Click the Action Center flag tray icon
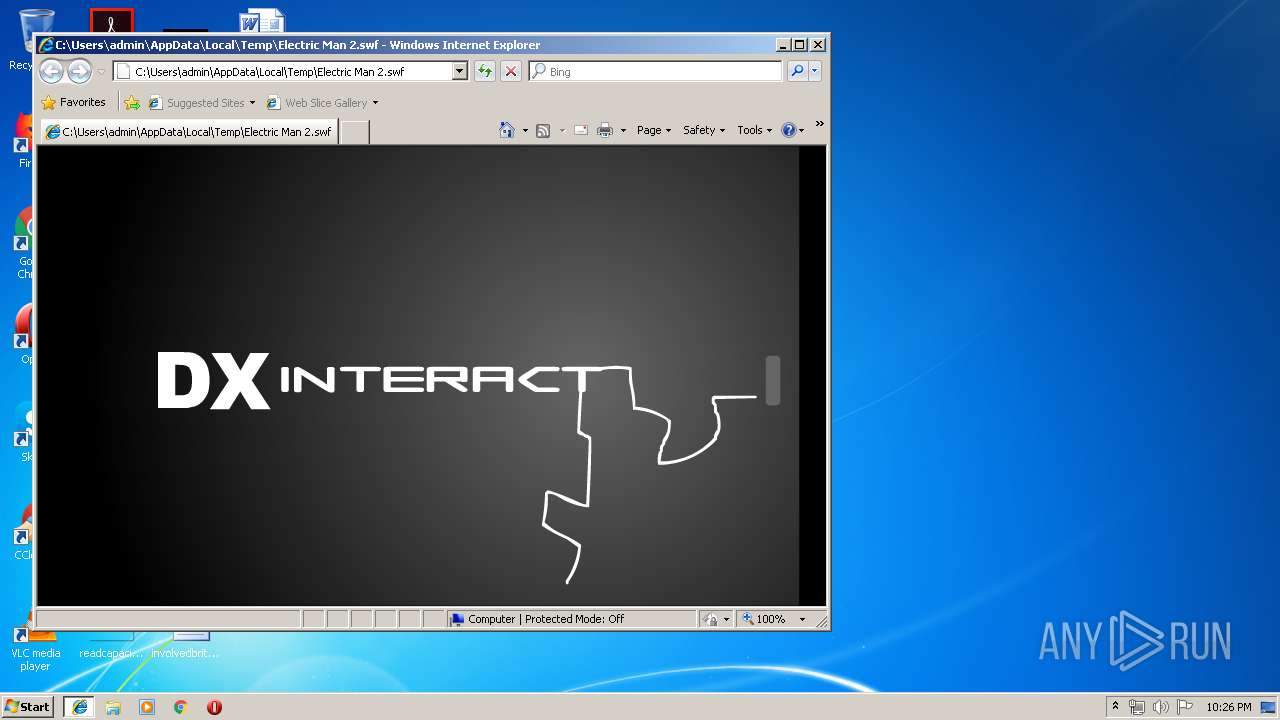This screenshot has height=720, width=1280. point(1183,707)
